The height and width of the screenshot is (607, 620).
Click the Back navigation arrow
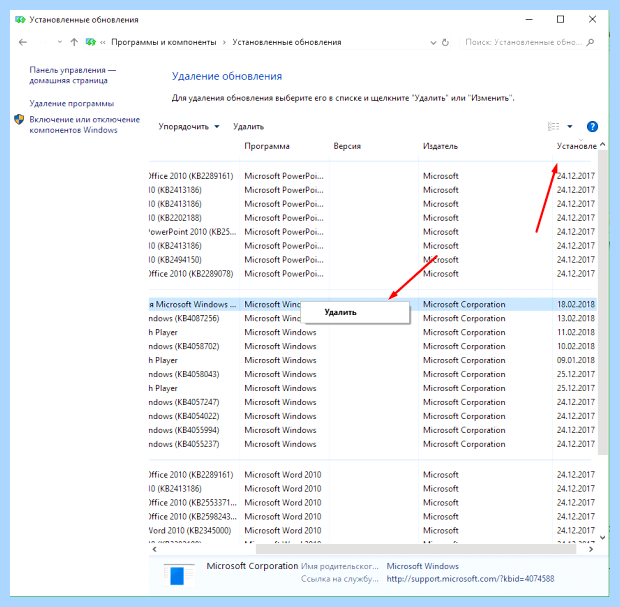[x=23, y=42]
